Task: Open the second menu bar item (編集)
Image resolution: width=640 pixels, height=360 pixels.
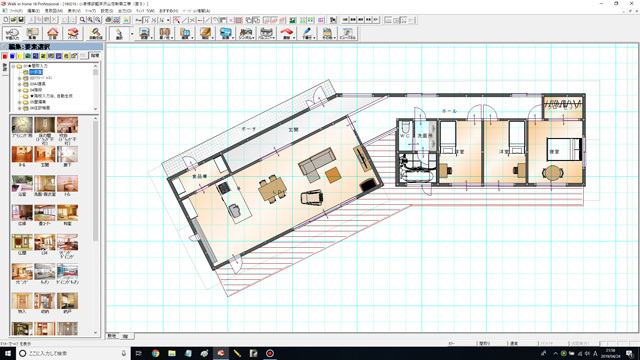Action: [x=33, y=11]
